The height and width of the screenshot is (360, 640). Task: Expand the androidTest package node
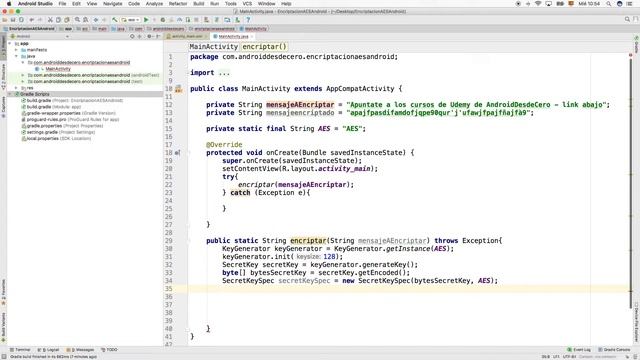[23, 75]
